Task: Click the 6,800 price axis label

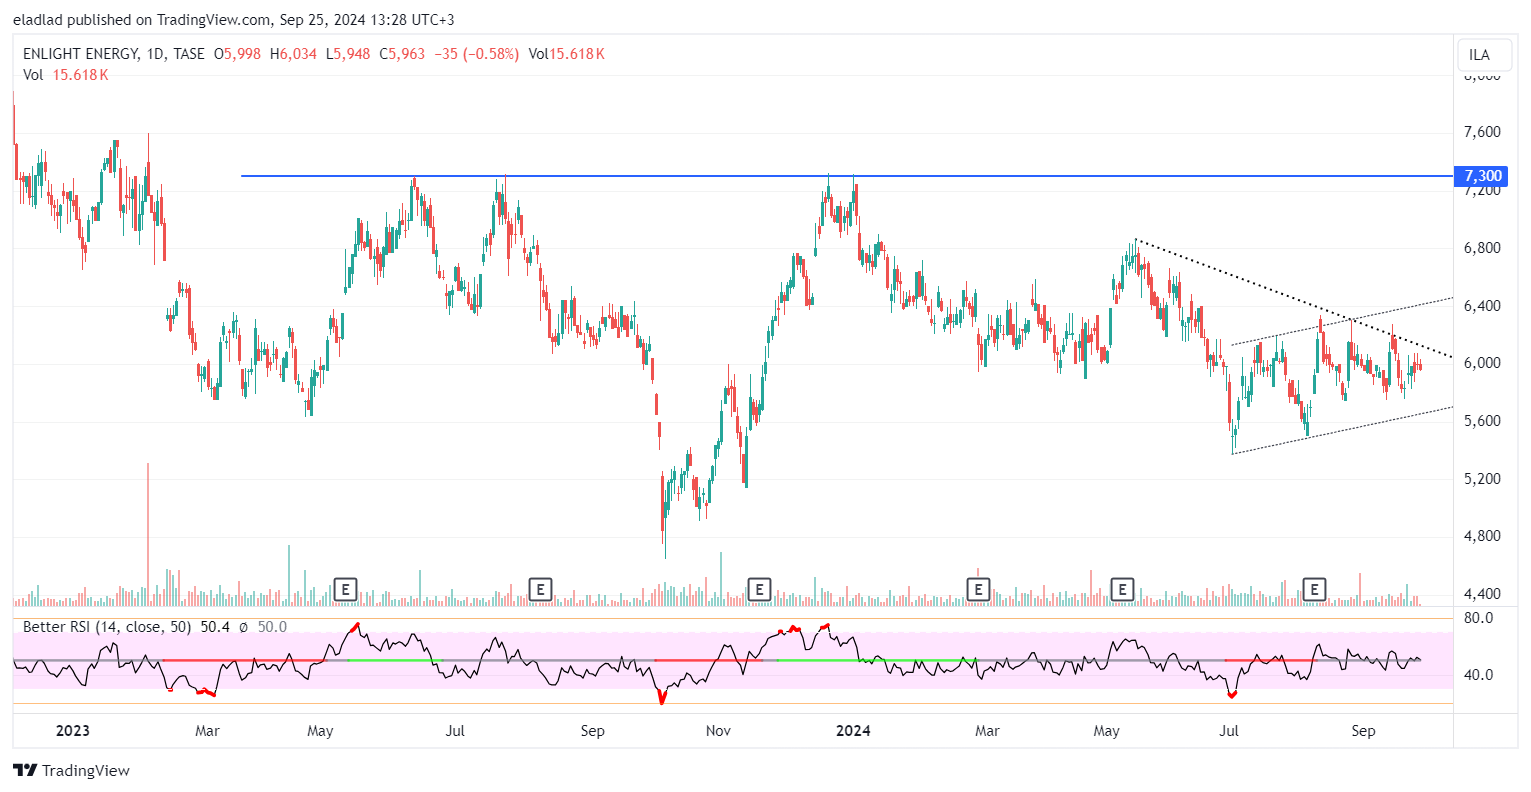Action: pyautogui.click(x=1482, y=248)
